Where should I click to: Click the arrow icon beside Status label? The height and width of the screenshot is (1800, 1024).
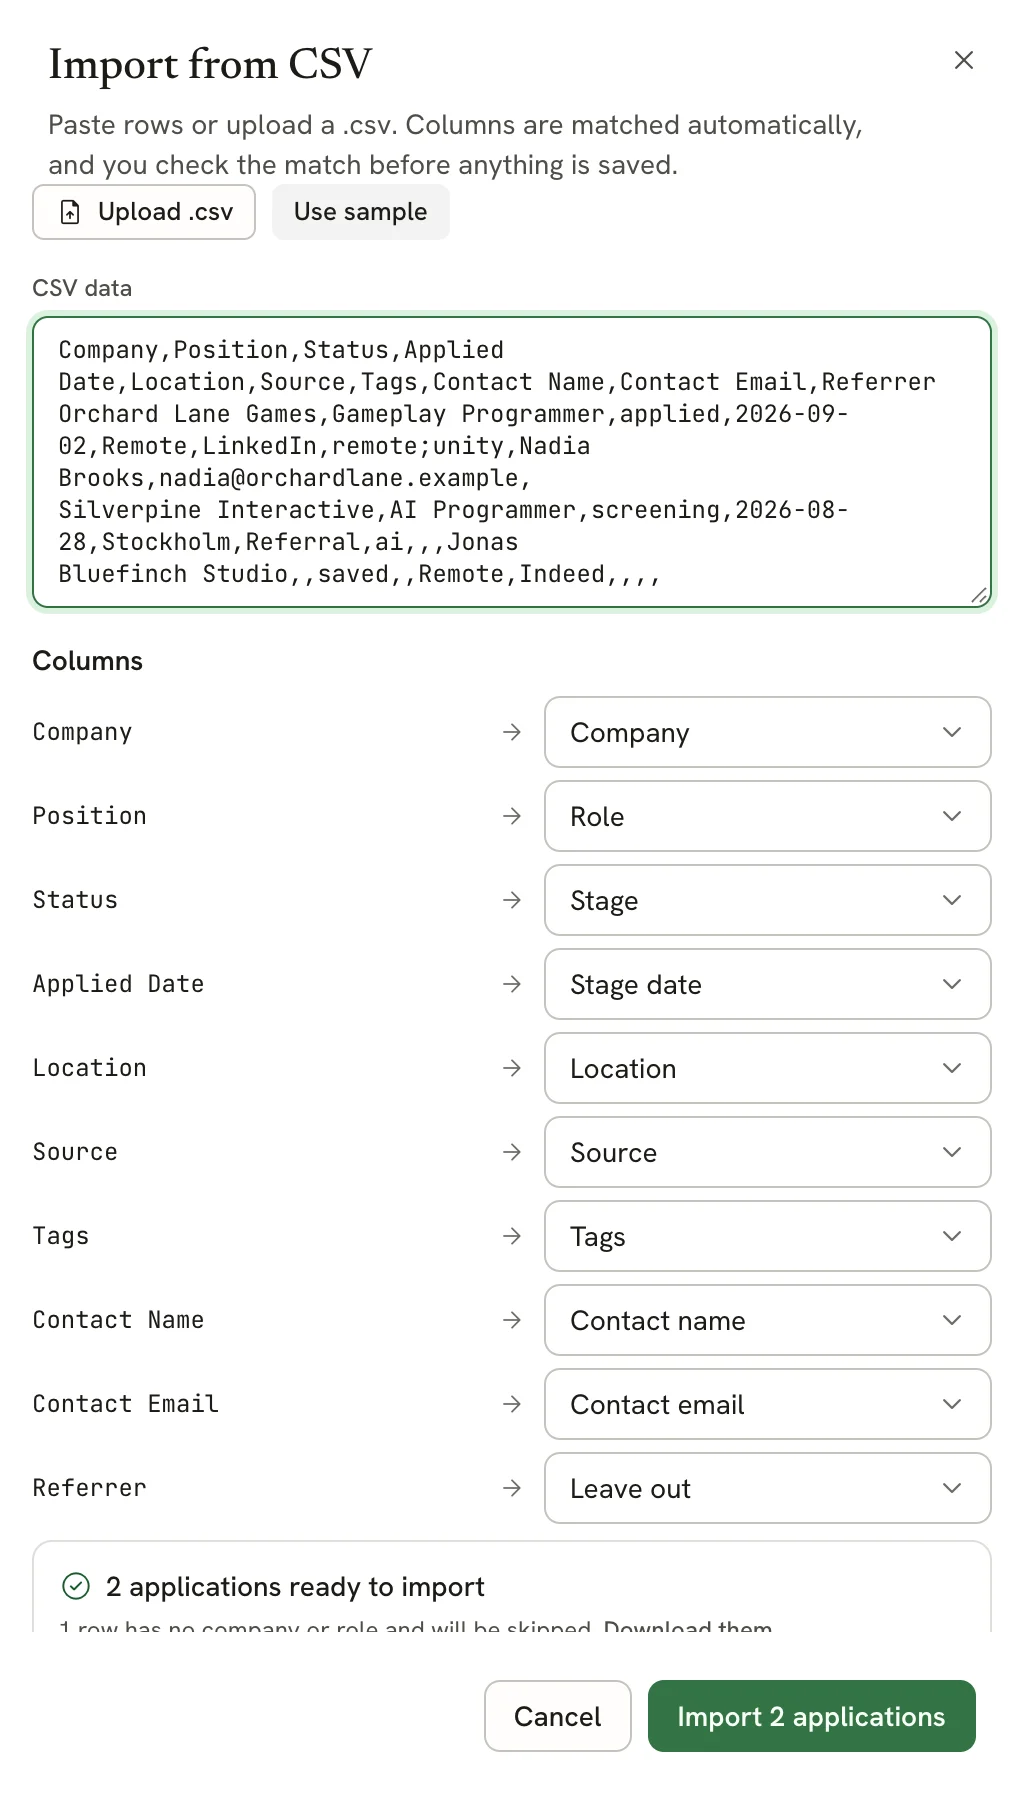click(512, 900)
